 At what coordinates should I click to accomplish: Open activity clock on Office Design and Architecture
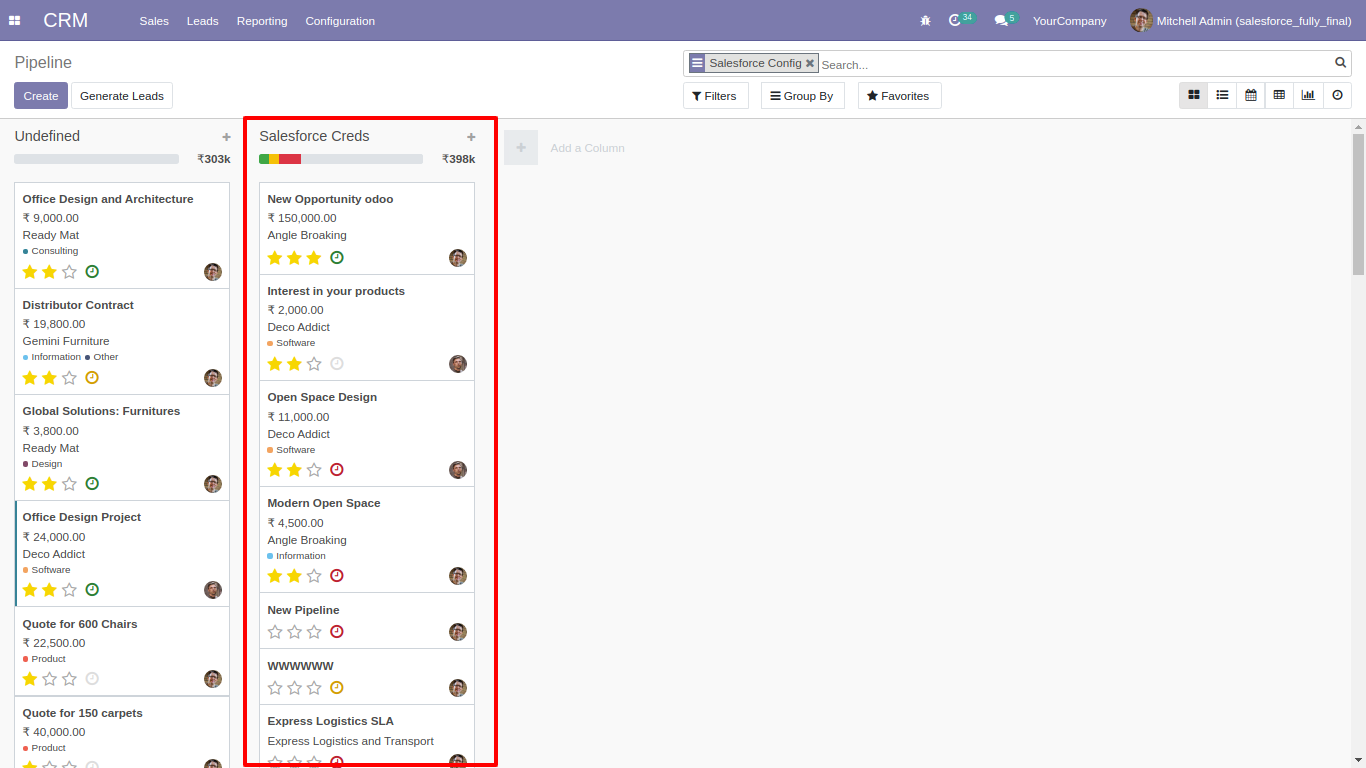pos(92,271)
